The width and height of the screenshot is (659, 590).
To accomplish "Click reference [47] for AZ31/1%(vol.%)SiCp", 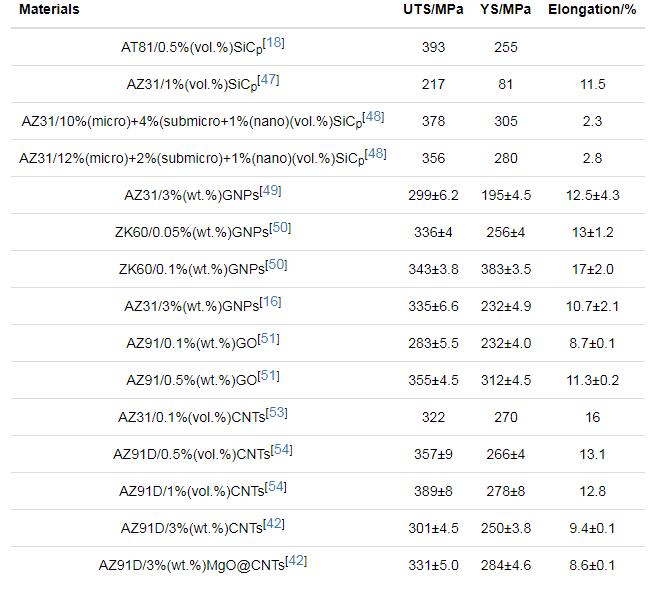I will tap(269, 80).
